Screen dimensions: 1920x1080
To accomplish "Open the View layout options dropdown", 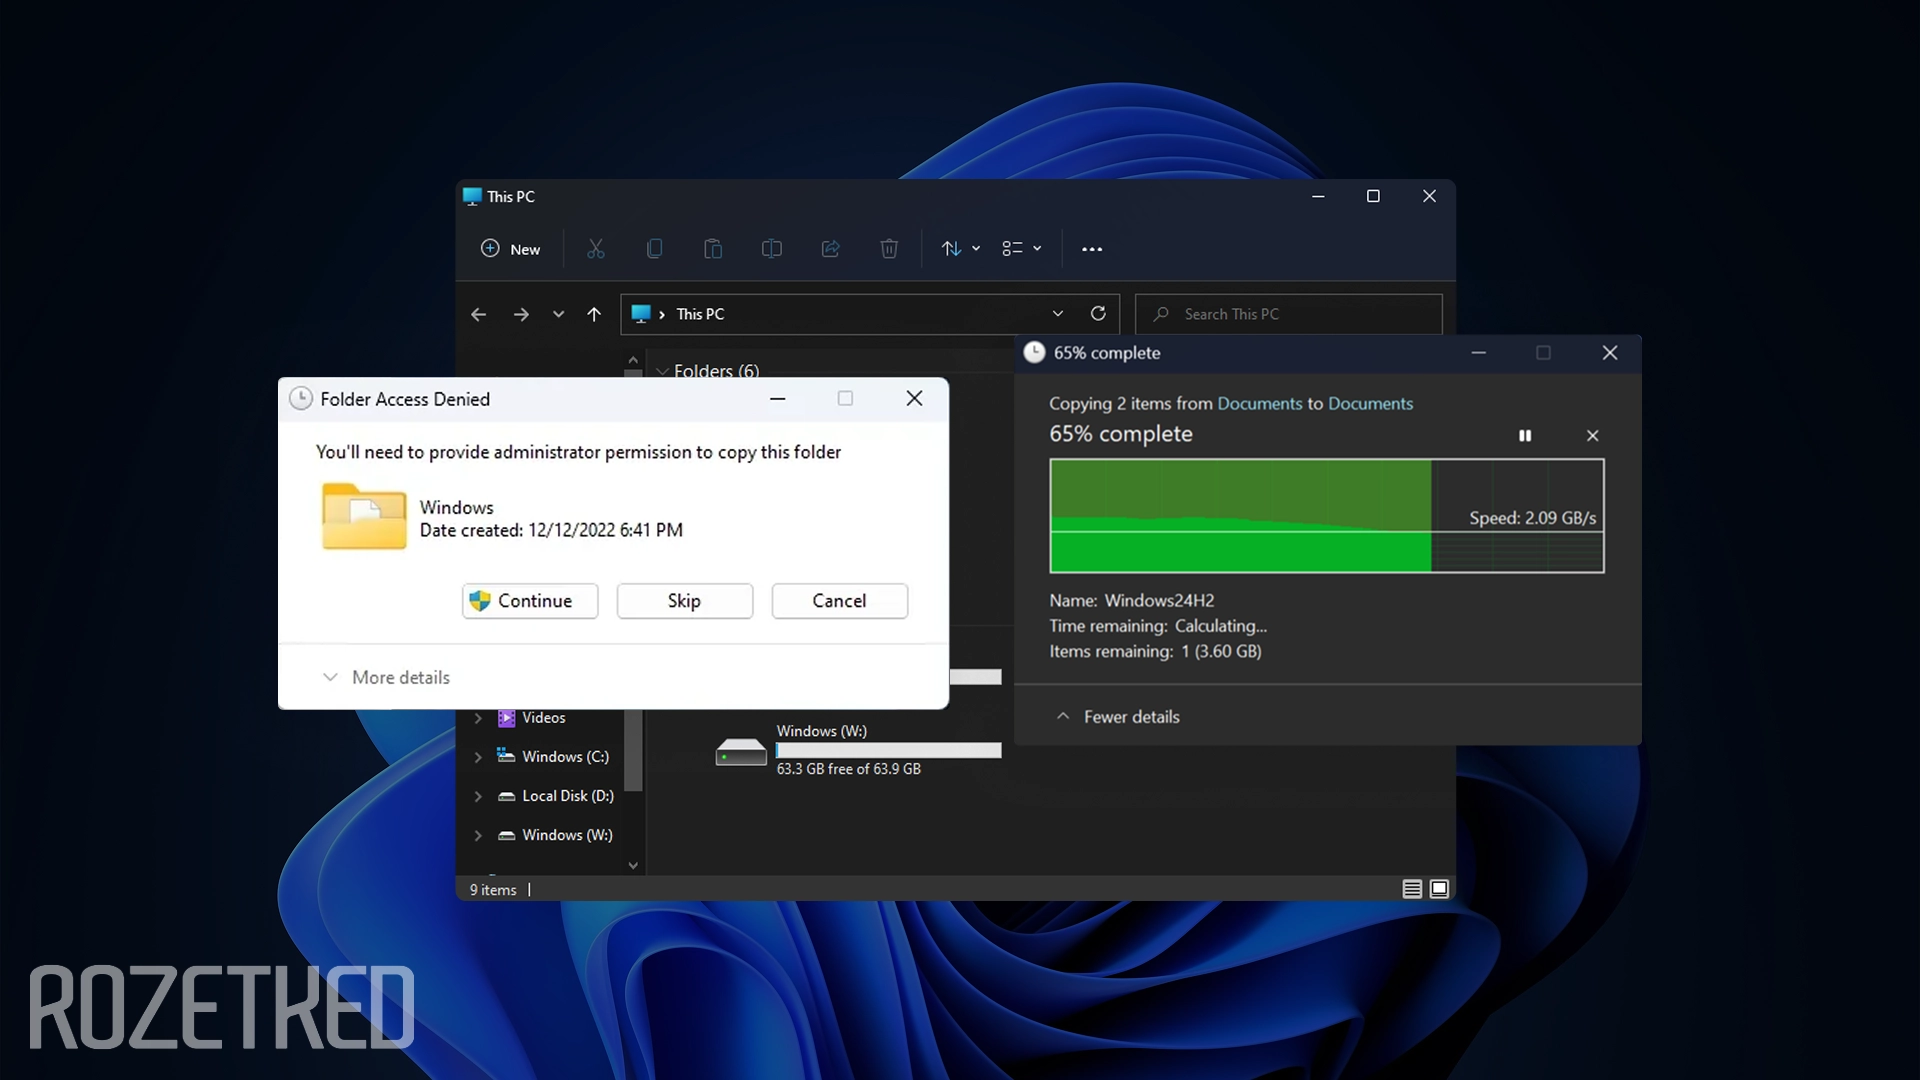I will [1022, 249].
